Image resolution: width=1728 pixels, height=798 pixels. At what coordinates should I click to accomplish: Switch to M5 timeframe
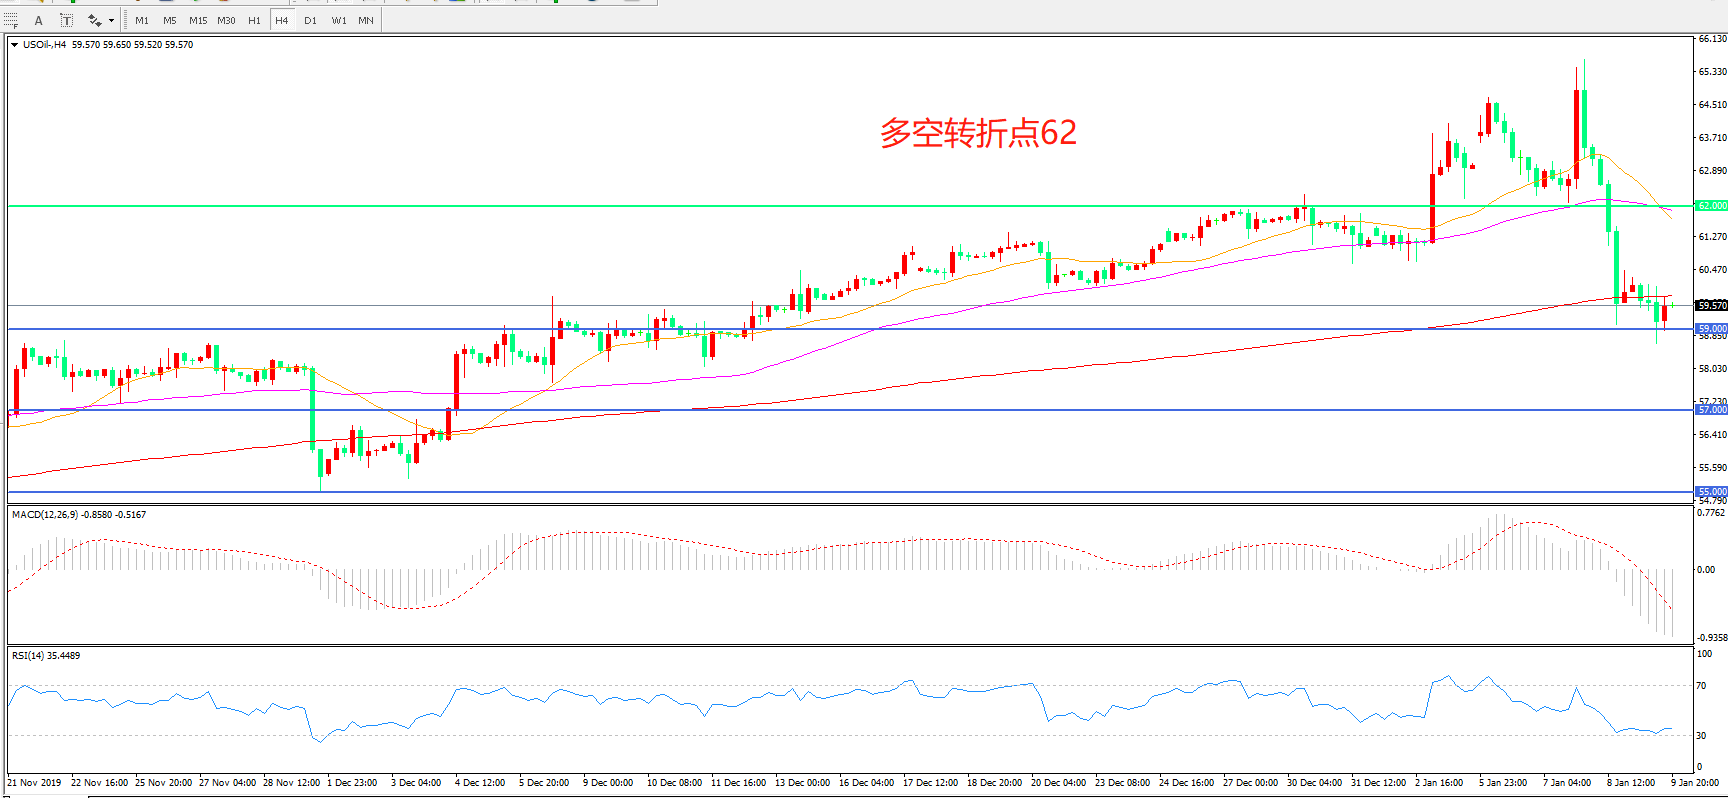click(170, 20)
